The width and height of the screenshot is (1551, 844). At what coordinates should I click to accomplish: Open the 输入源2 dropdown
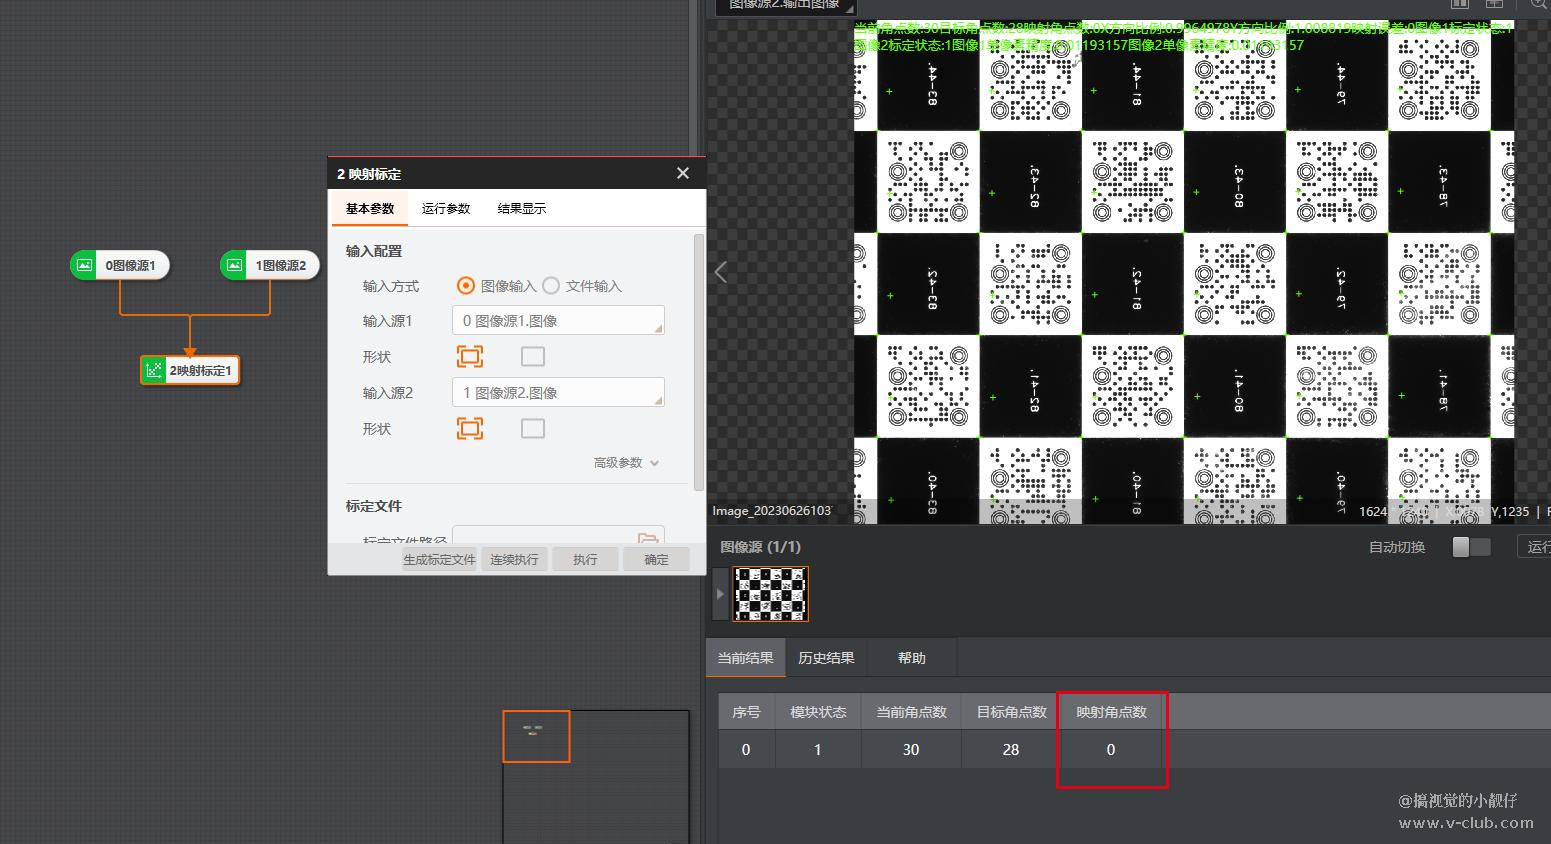point(558,393)
